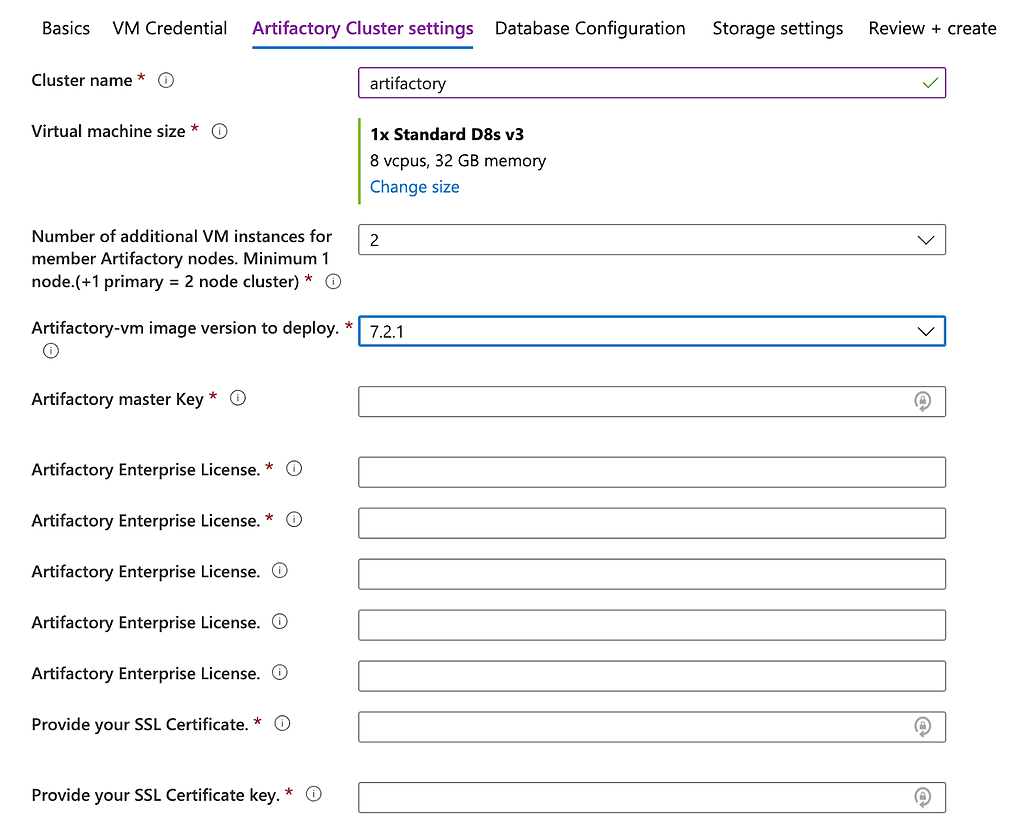
Task: Expand the additional VM instances dropdown
Action: [926, 240]
